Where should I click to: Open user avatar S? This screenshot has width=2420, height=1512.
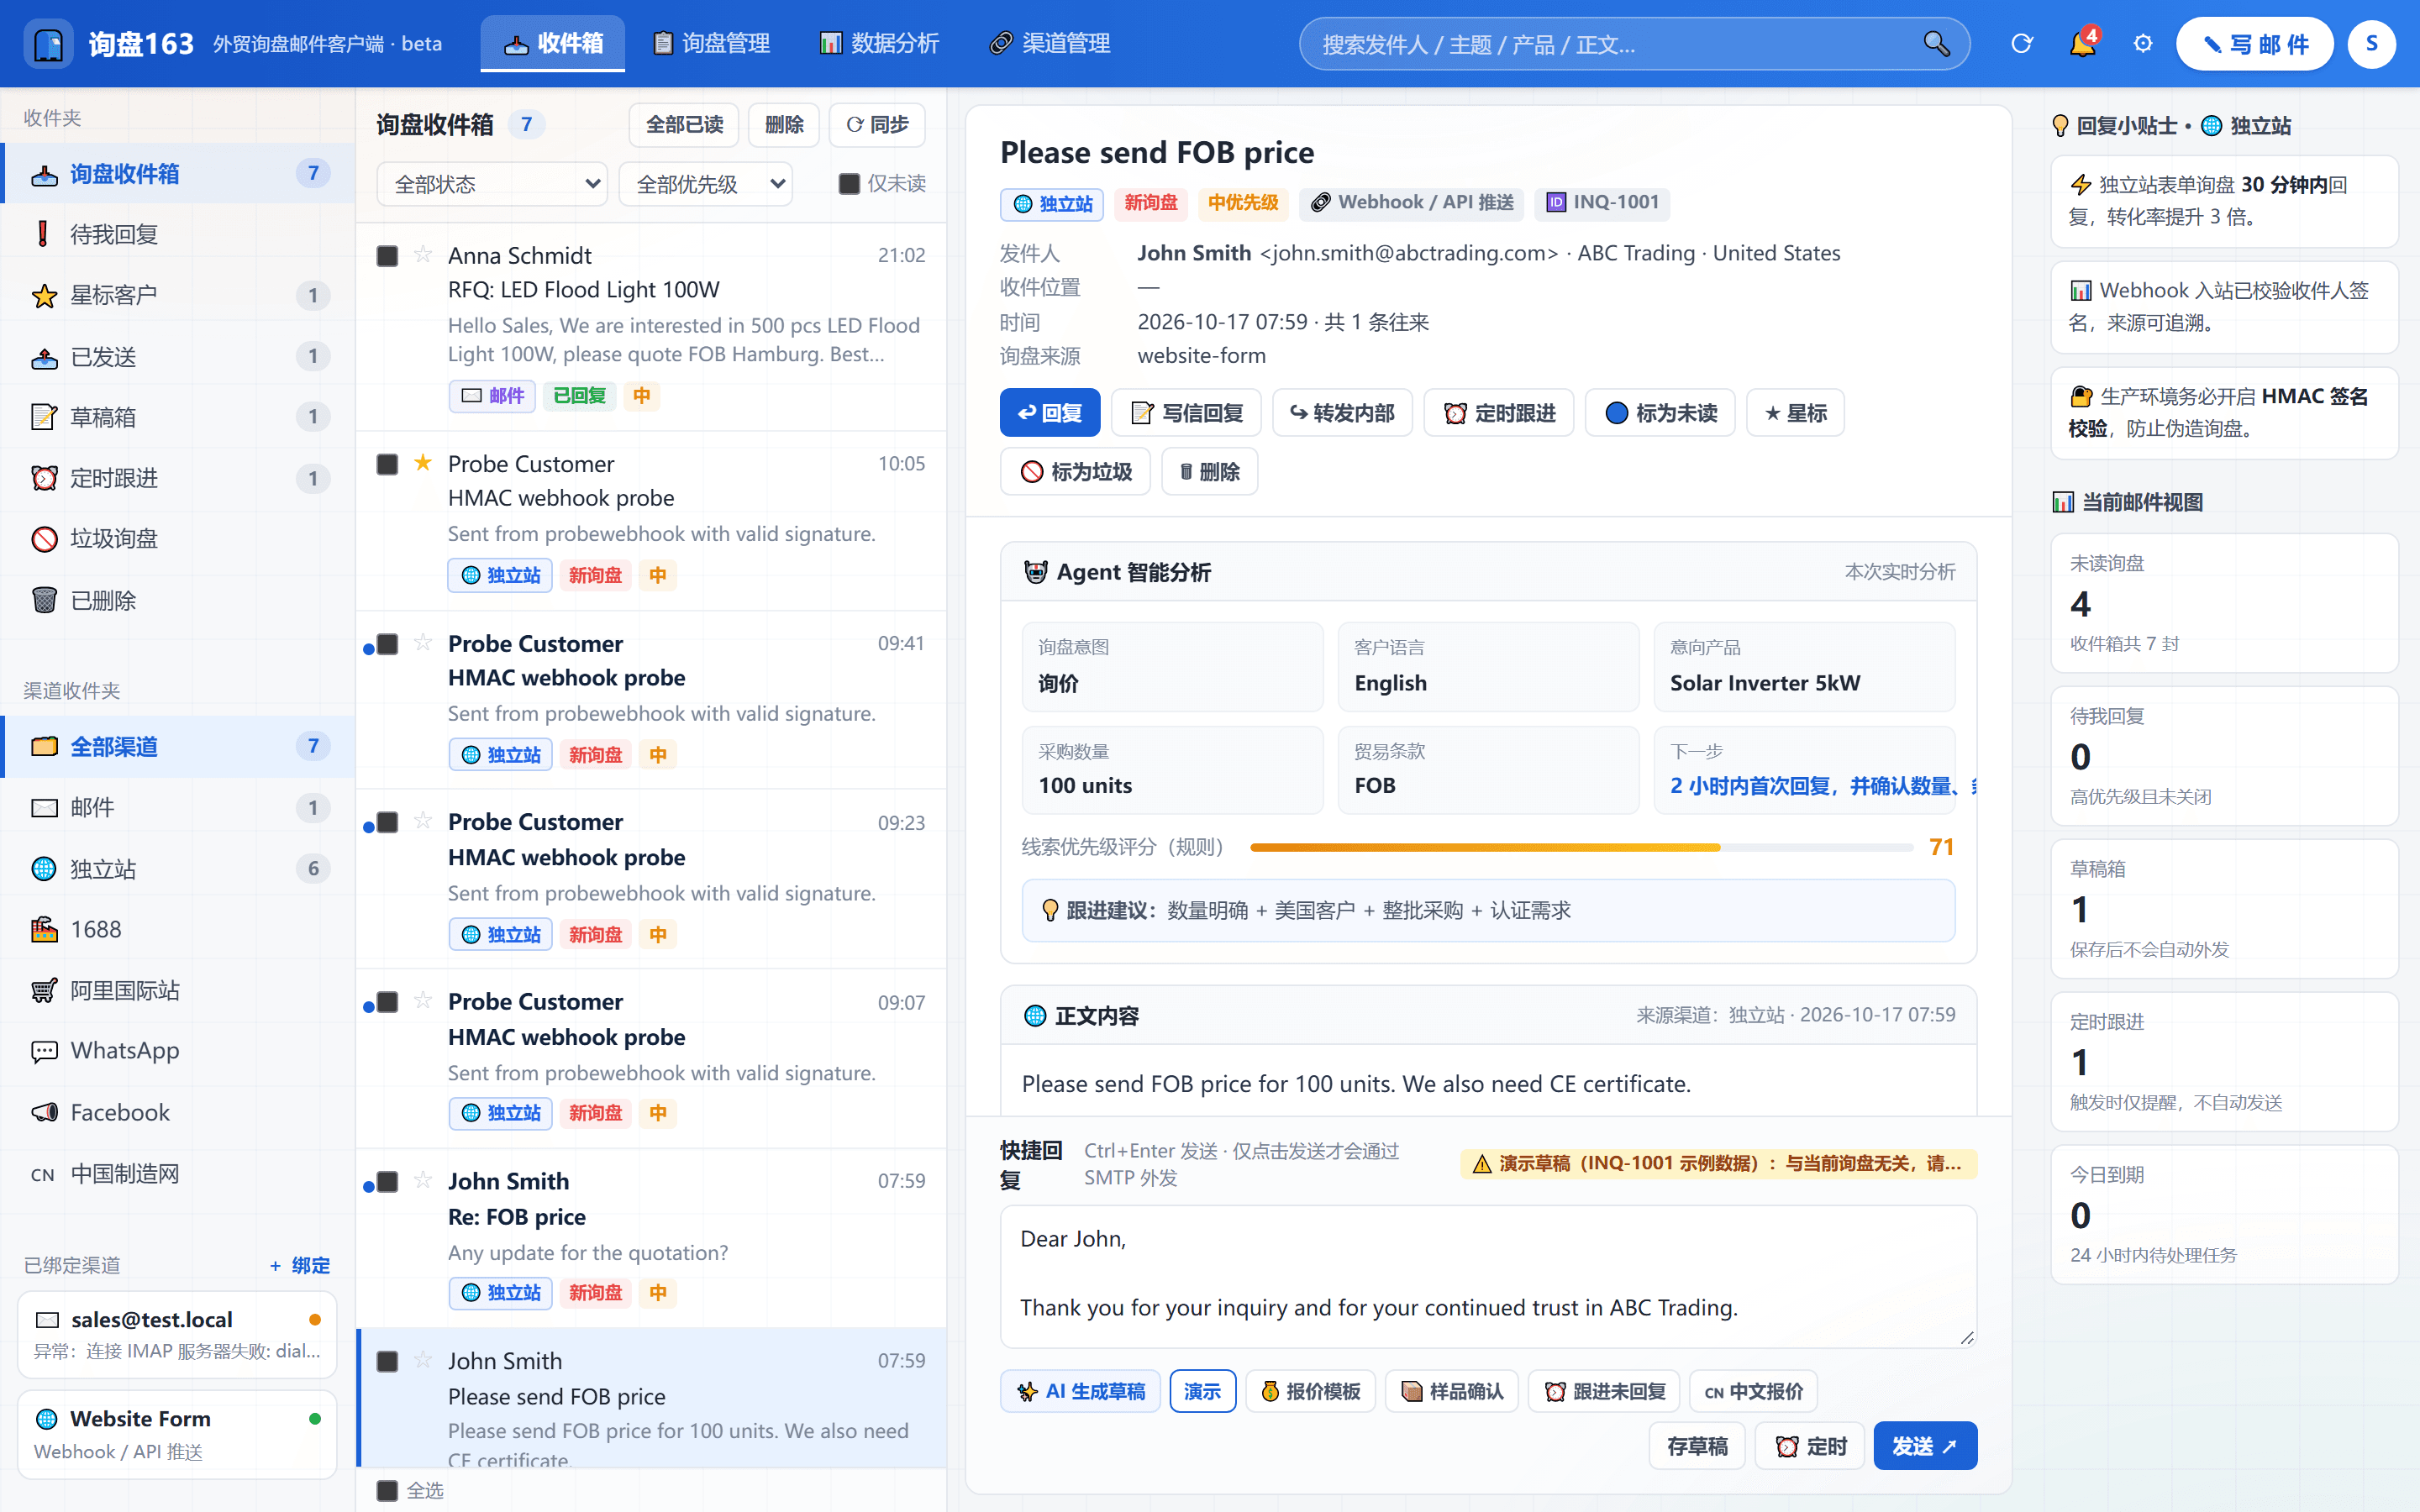[x=2371, y=44]
